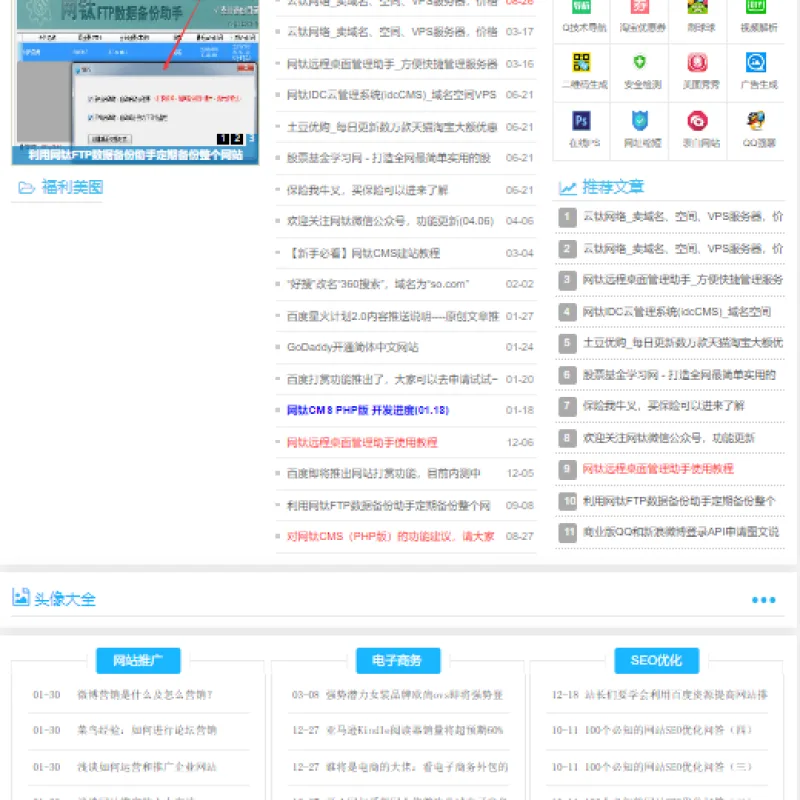Image resolution: width=800 pixels, height=800 pixels.
Task: Open recommended article 4 网钛IDC云管理系统
Action: tap(677, 311)
